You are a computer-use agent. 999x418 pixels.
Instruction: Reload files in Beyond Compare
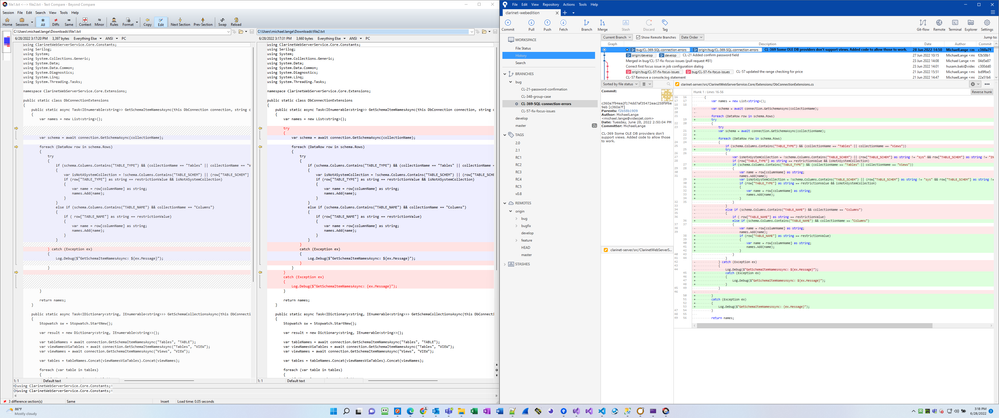pos(236,22)
